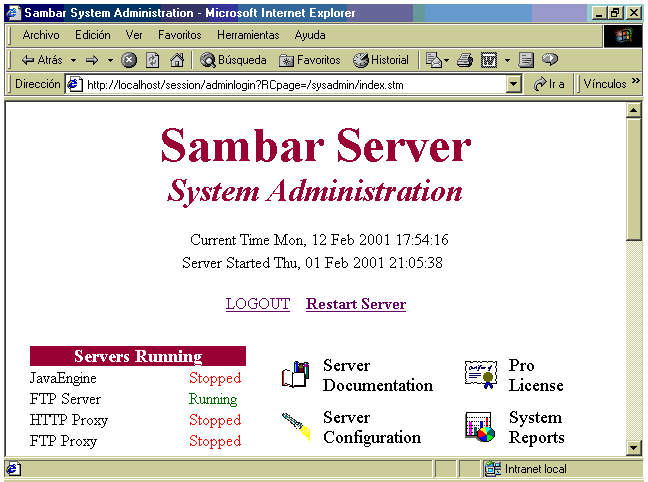This screenshot has height=482, width=648.
Task: Open the Pro License link
Action: [x=536, y=375]
